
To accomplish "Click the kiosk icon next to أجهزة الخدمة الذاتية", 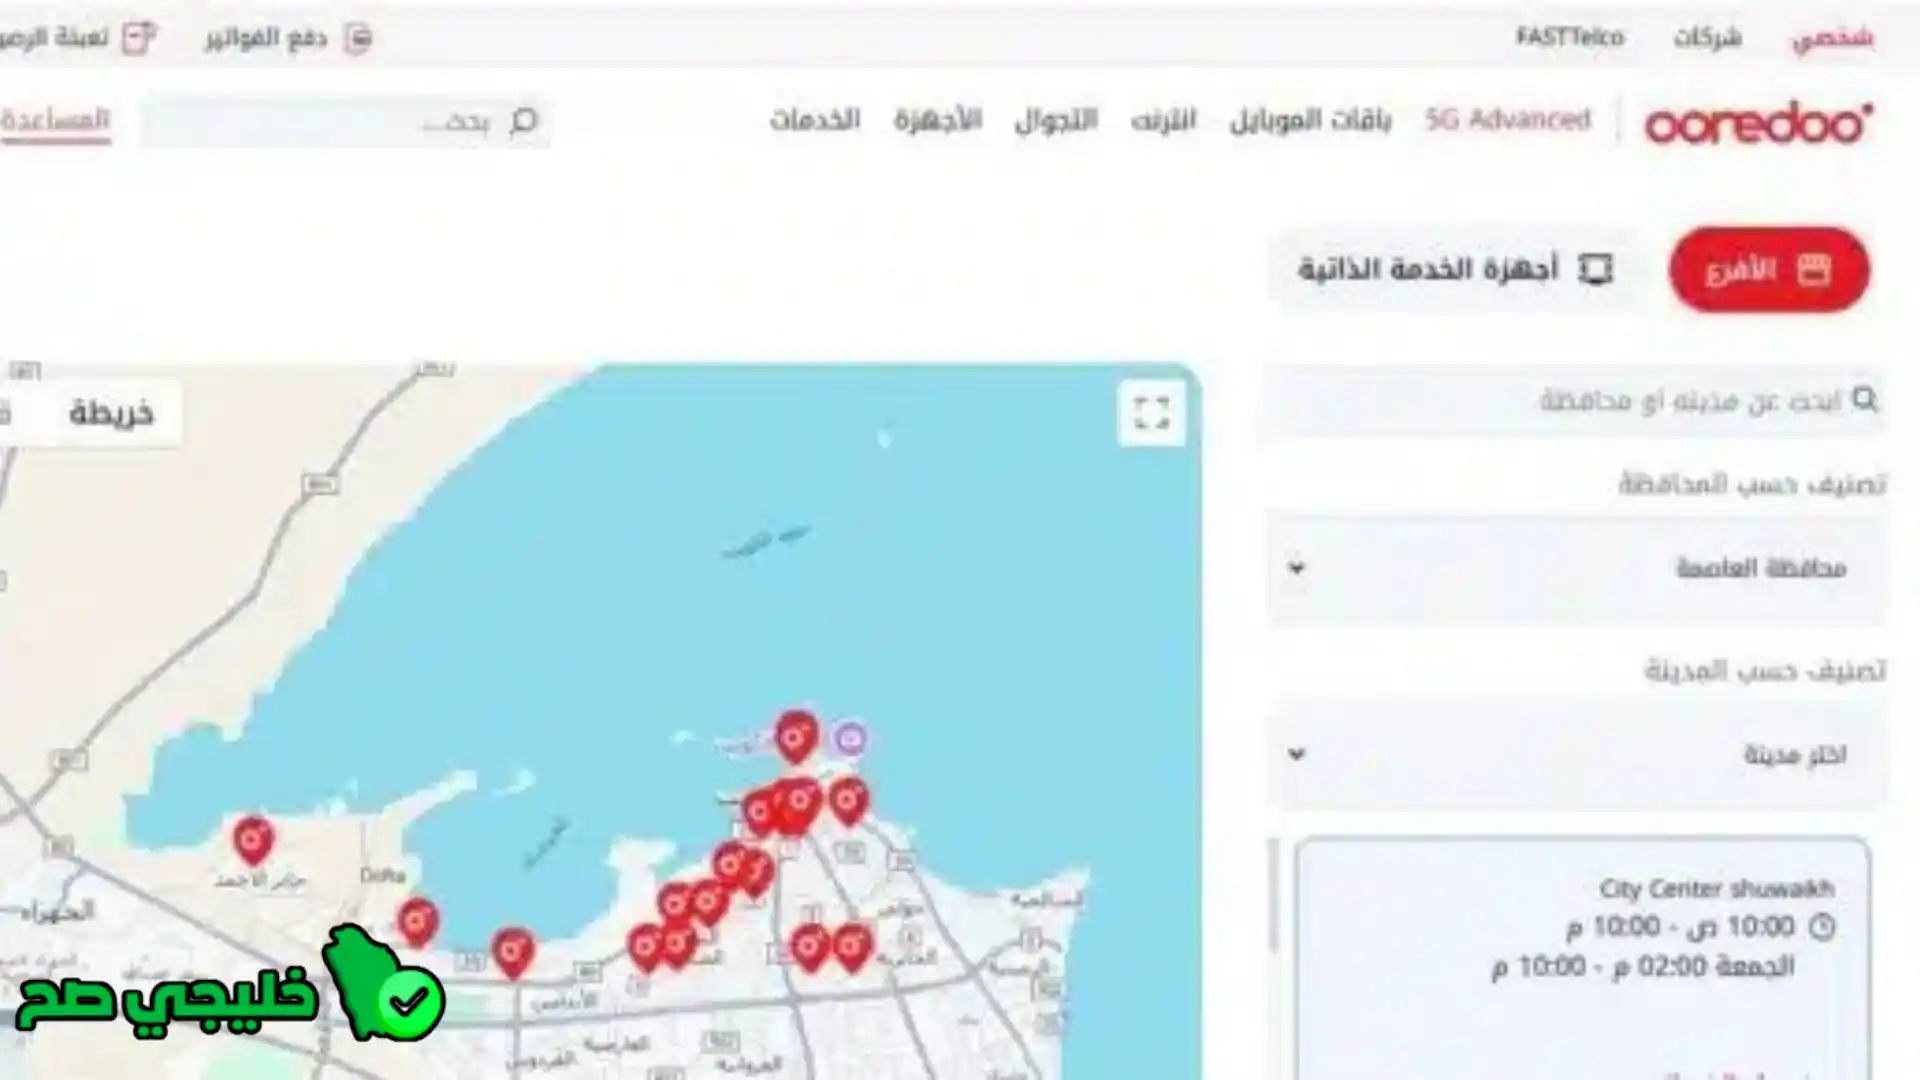I will [x=1594, y=268].
